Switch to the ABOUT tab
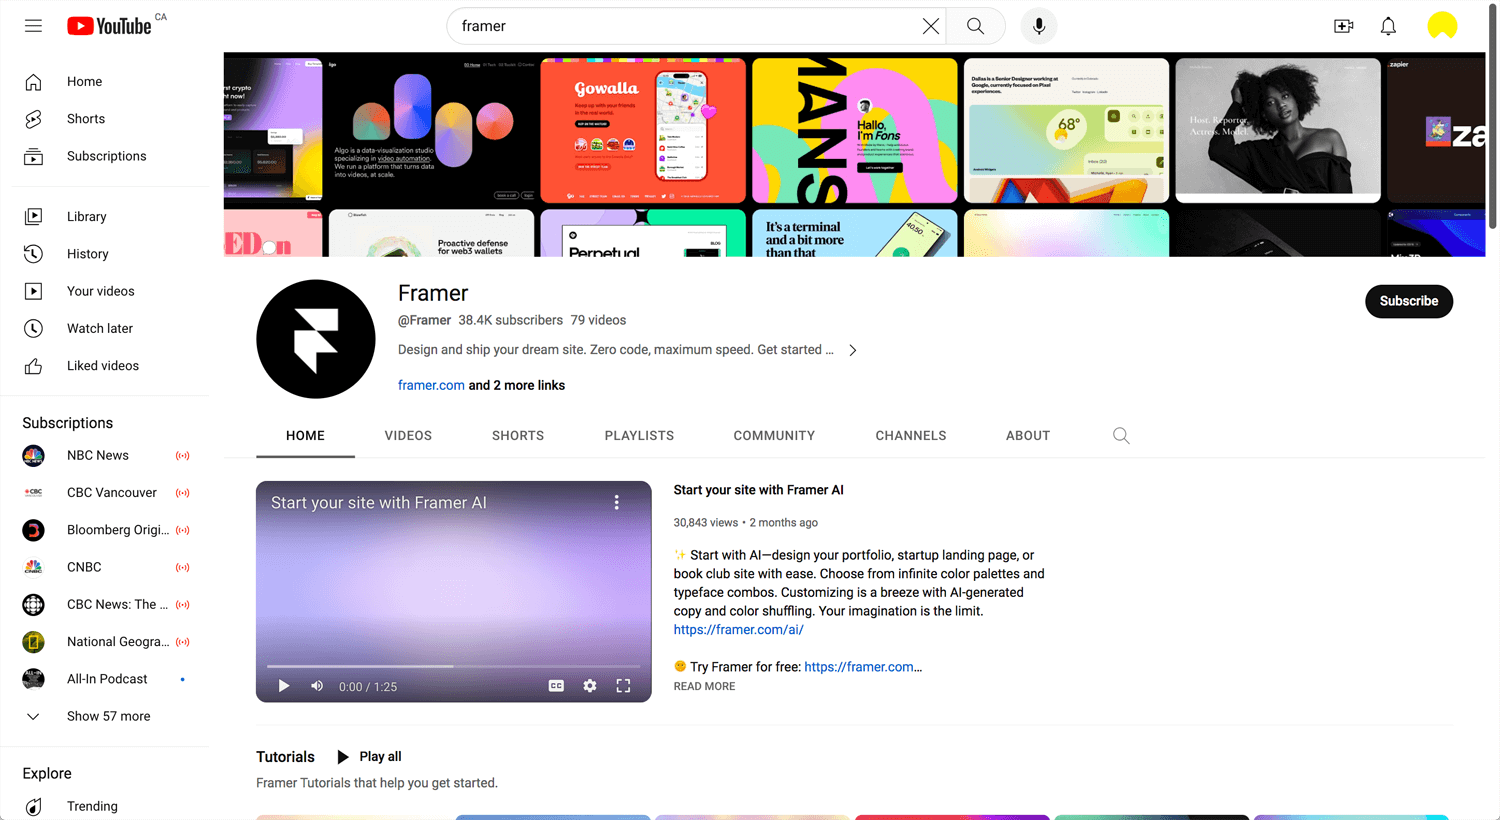The height and width of the screenshot is (820, 1500). pyautogui.click(x=1028, y=436)
